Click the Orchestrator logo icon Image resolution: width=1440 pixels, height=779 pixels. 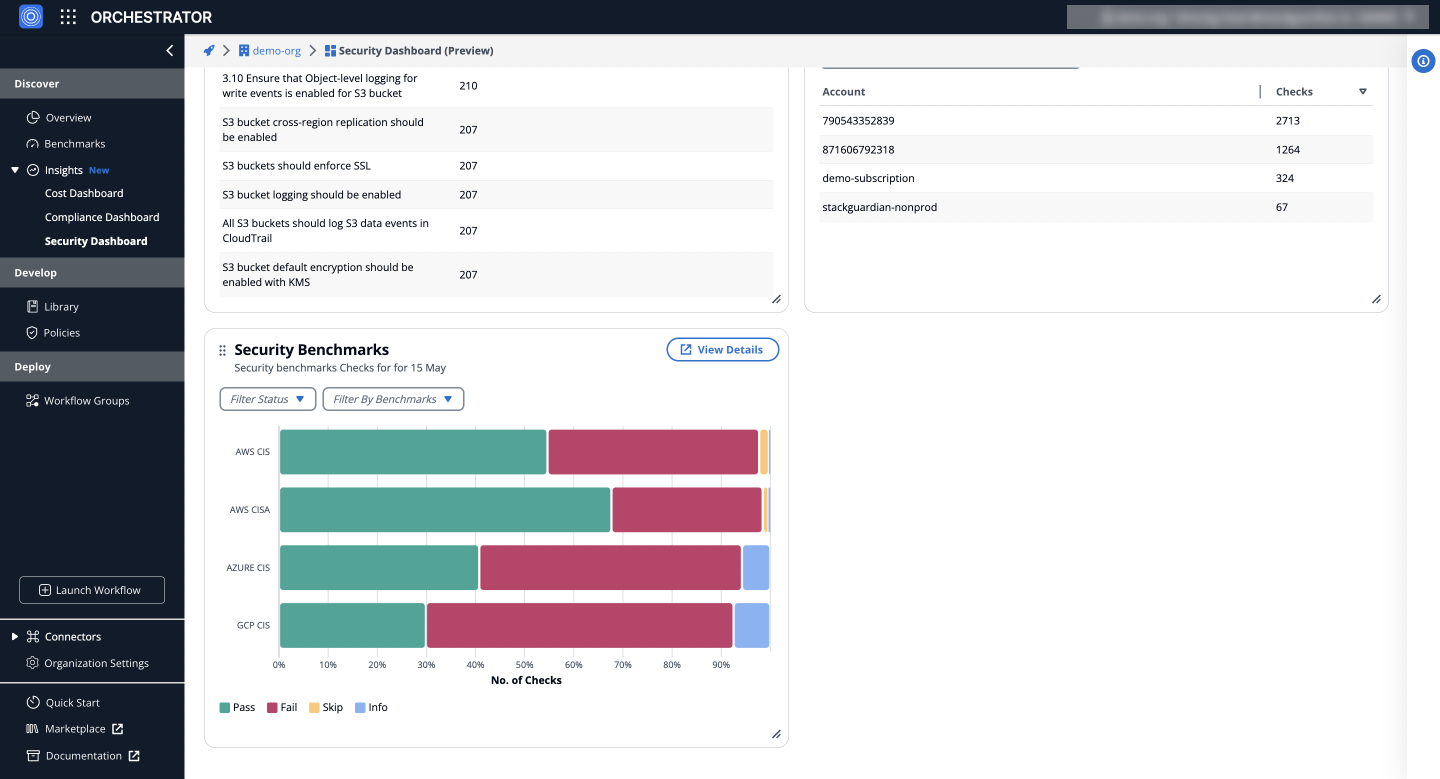coord(30,16)
